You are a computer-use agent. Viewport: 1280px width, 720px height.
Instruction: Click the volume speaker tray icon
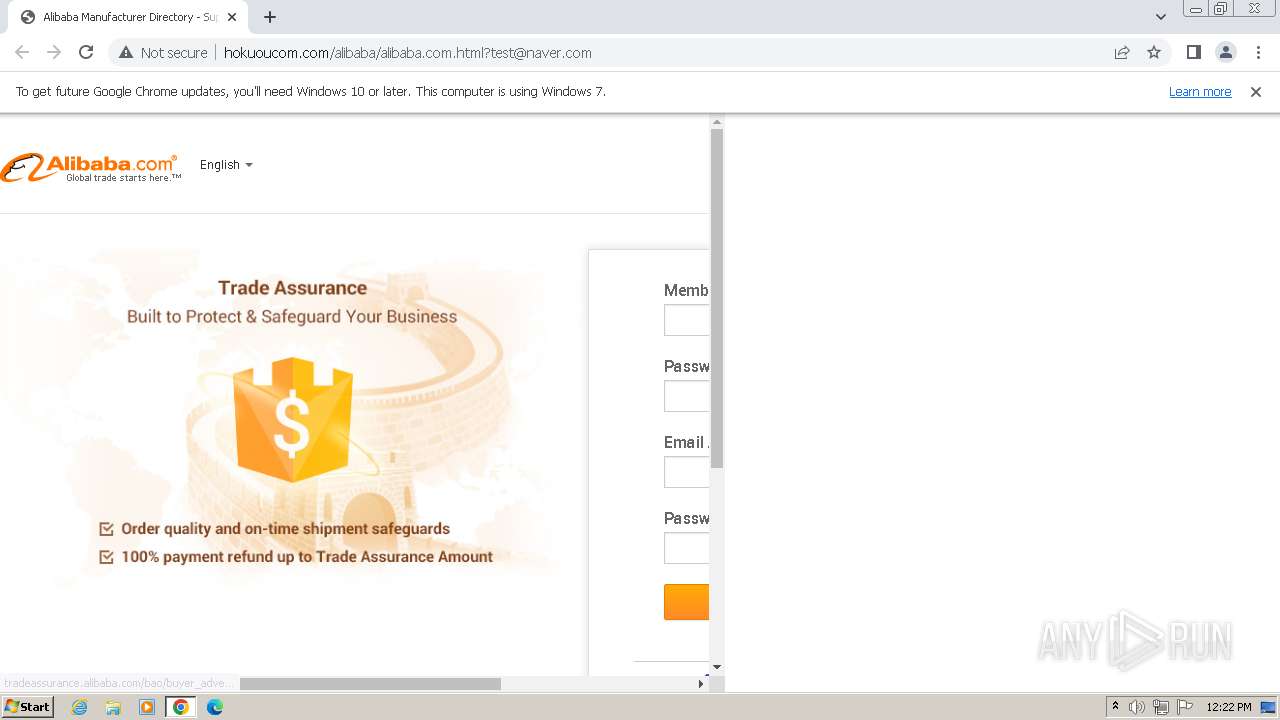coord(1137,707)
